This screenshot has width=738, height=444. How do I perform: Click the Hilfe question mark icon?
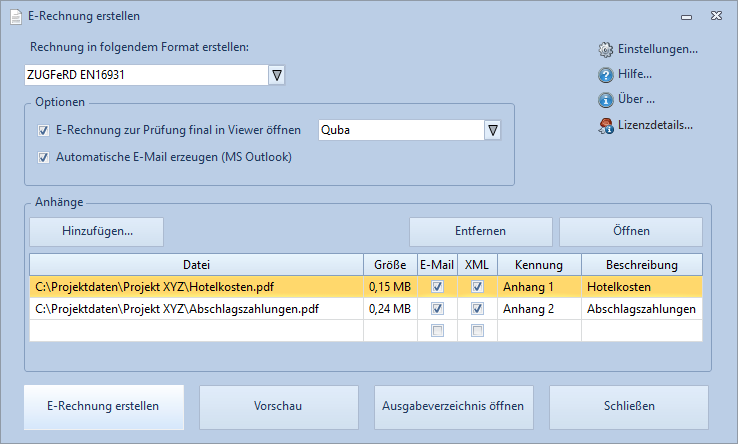pos(606,75)
